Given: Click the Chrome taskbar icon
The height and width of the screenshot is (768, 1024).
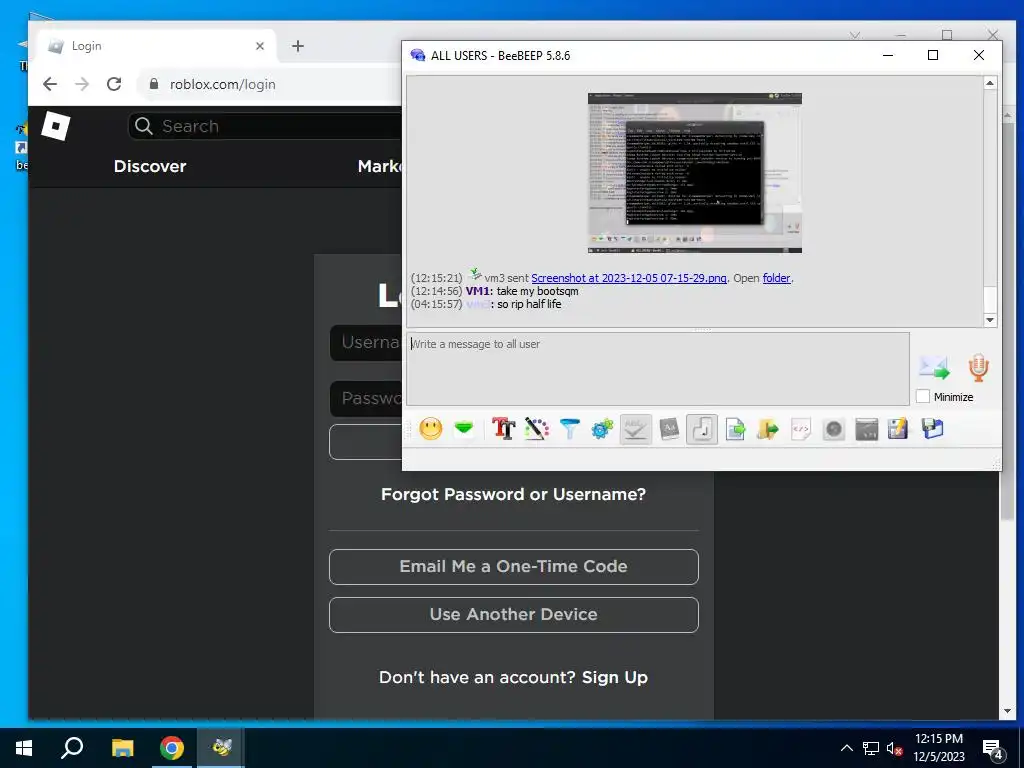Looking at the screenshot, I should [x=172, y=748].
